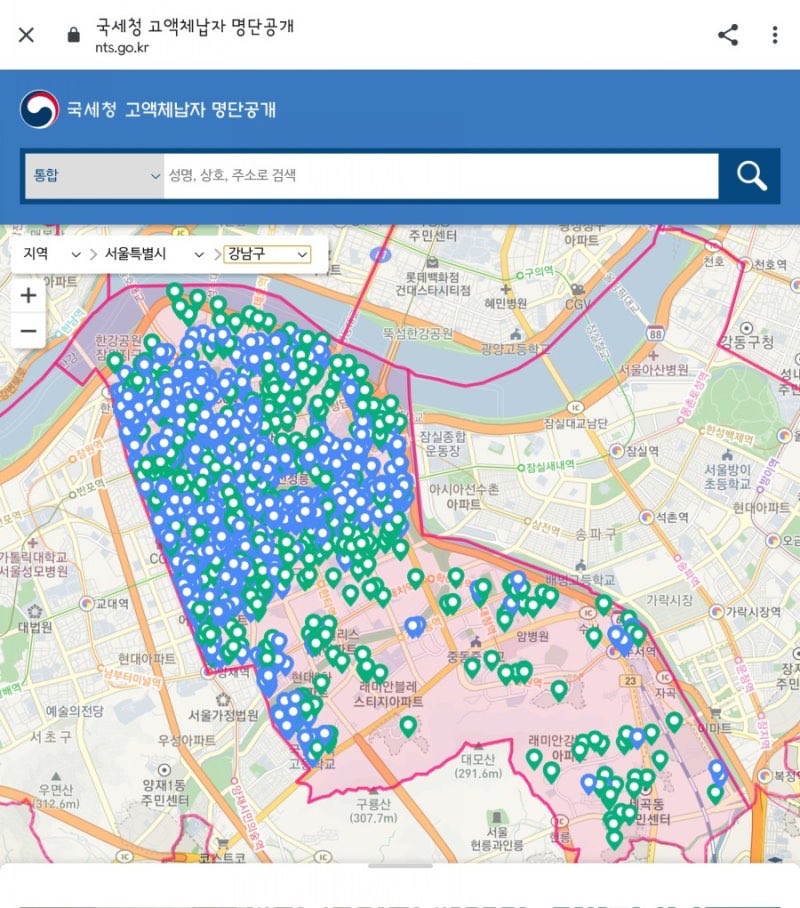800x908 pixels.
Task: Click the 국세청 고액체납자 명단공개 header title
Action: [x=171, y=110]
